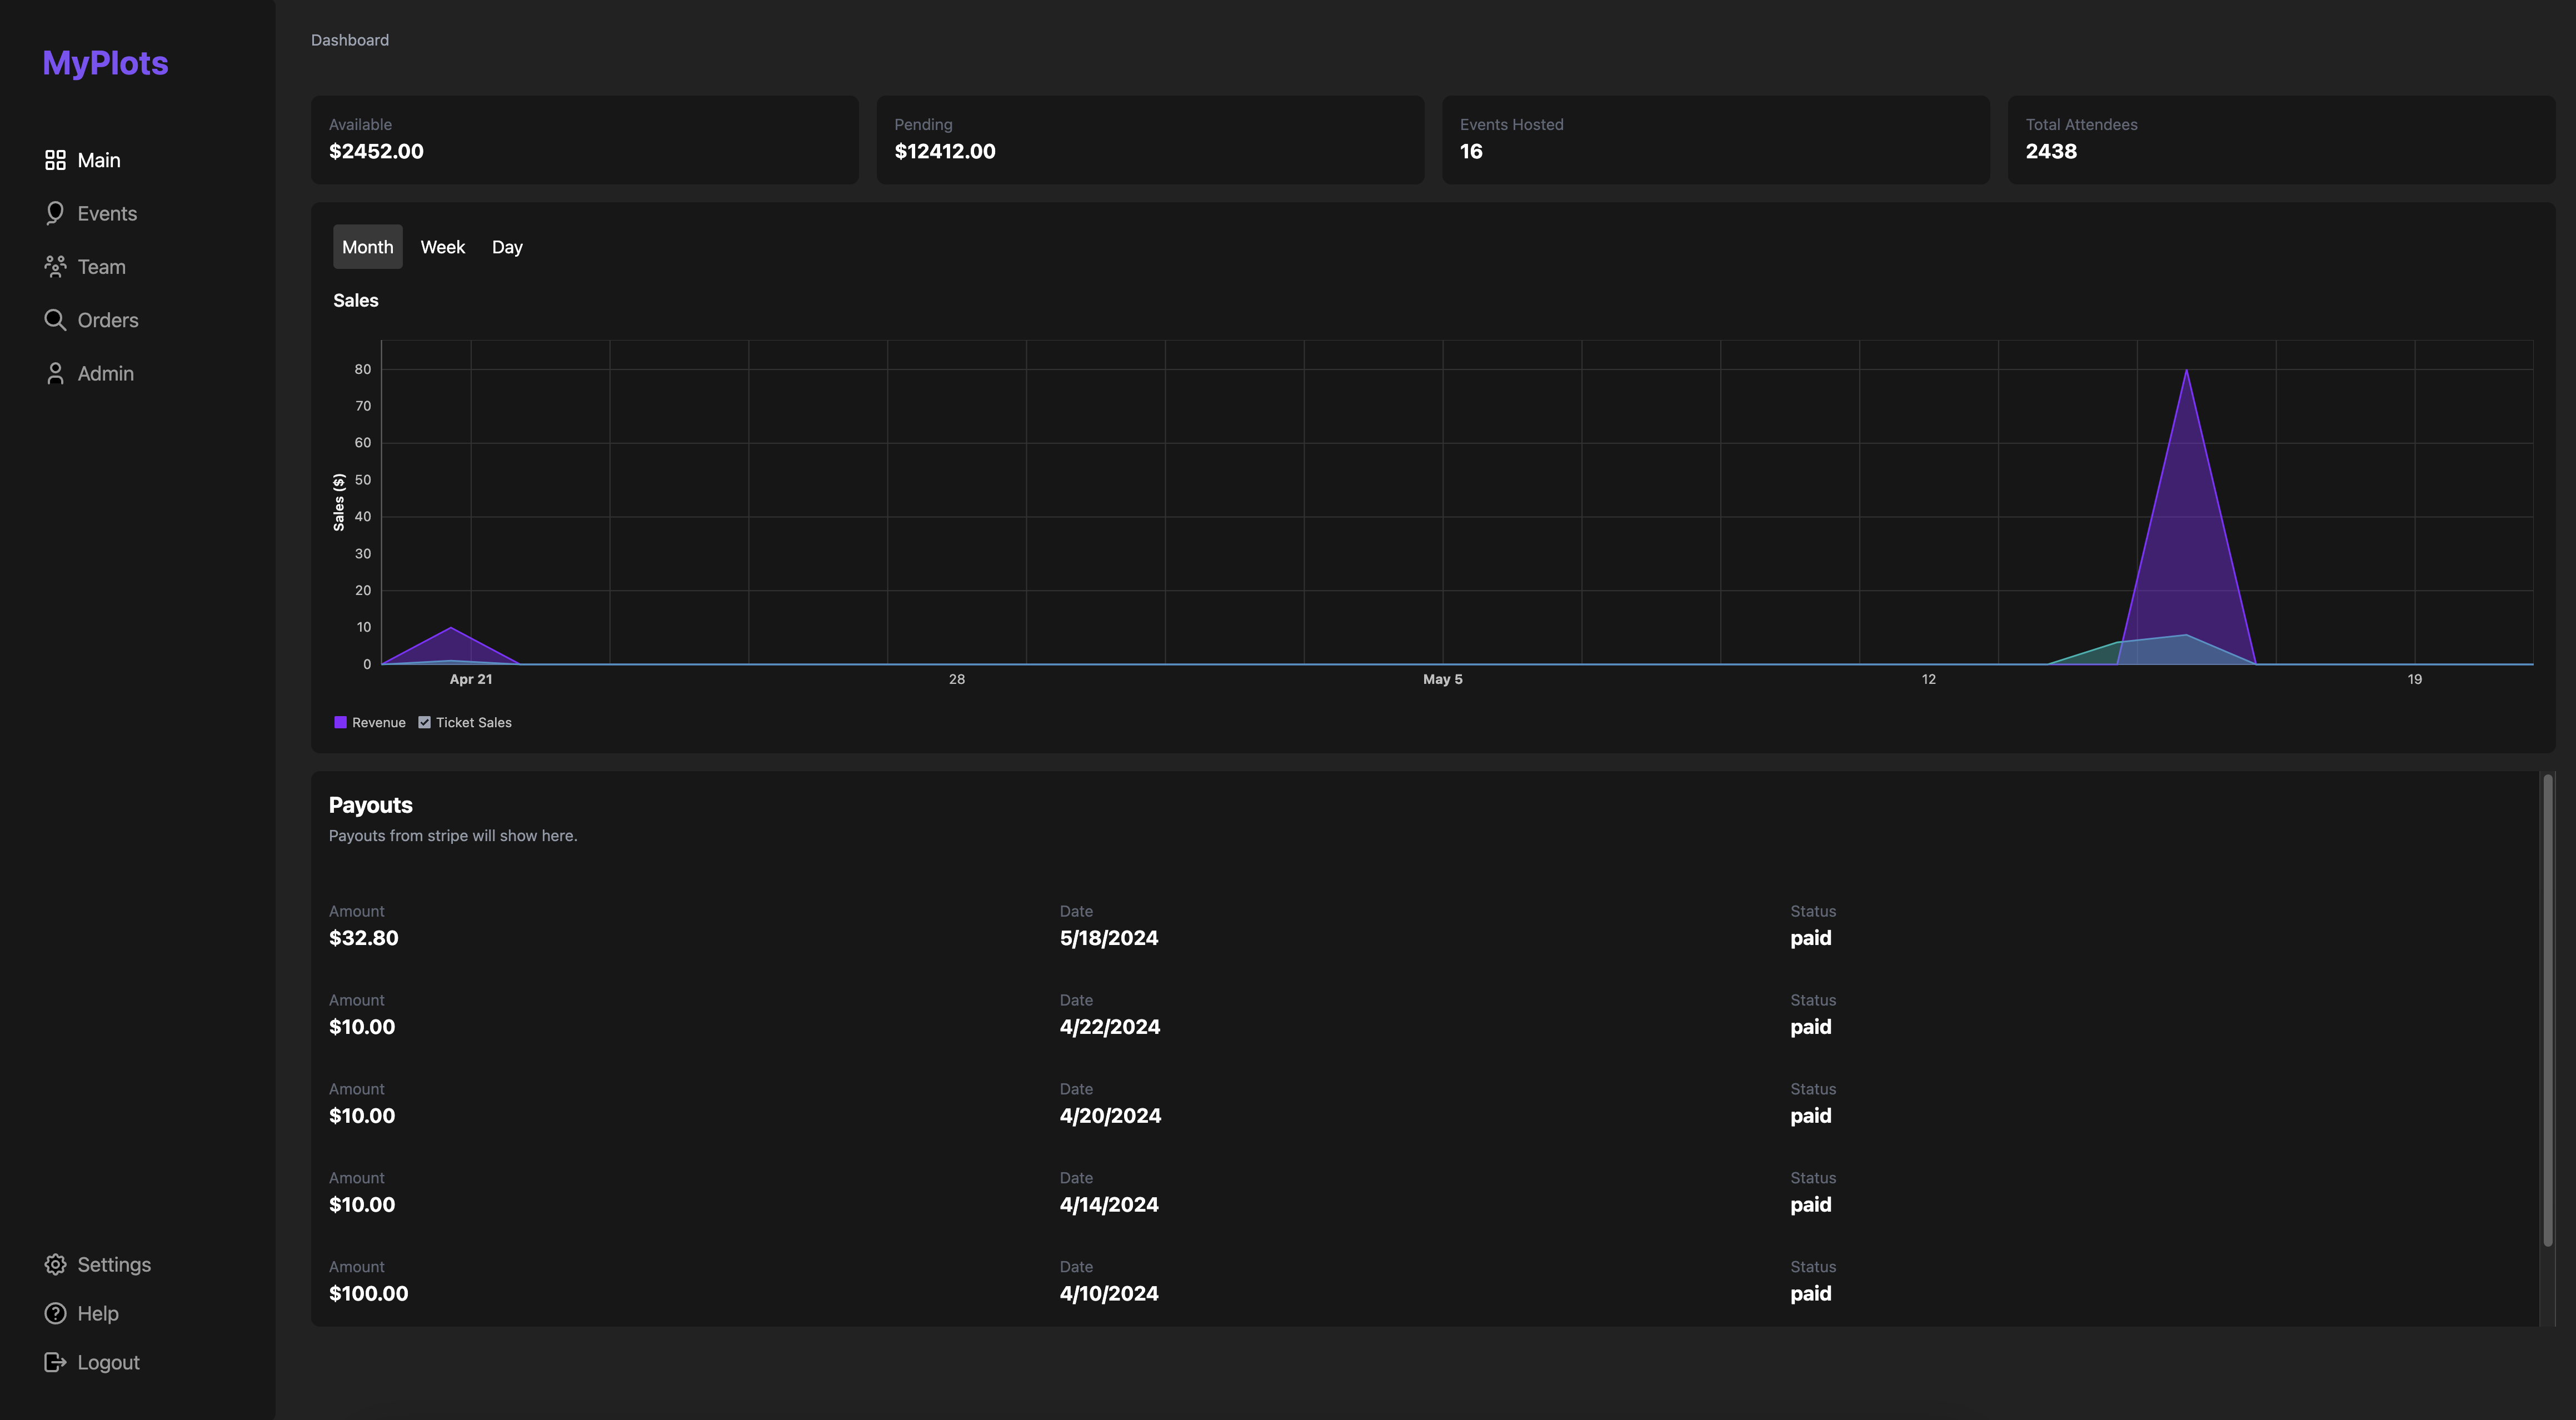The image size is (2576, 1420).
Task: Click the Settings gear icon
Action: [55, 1264]
